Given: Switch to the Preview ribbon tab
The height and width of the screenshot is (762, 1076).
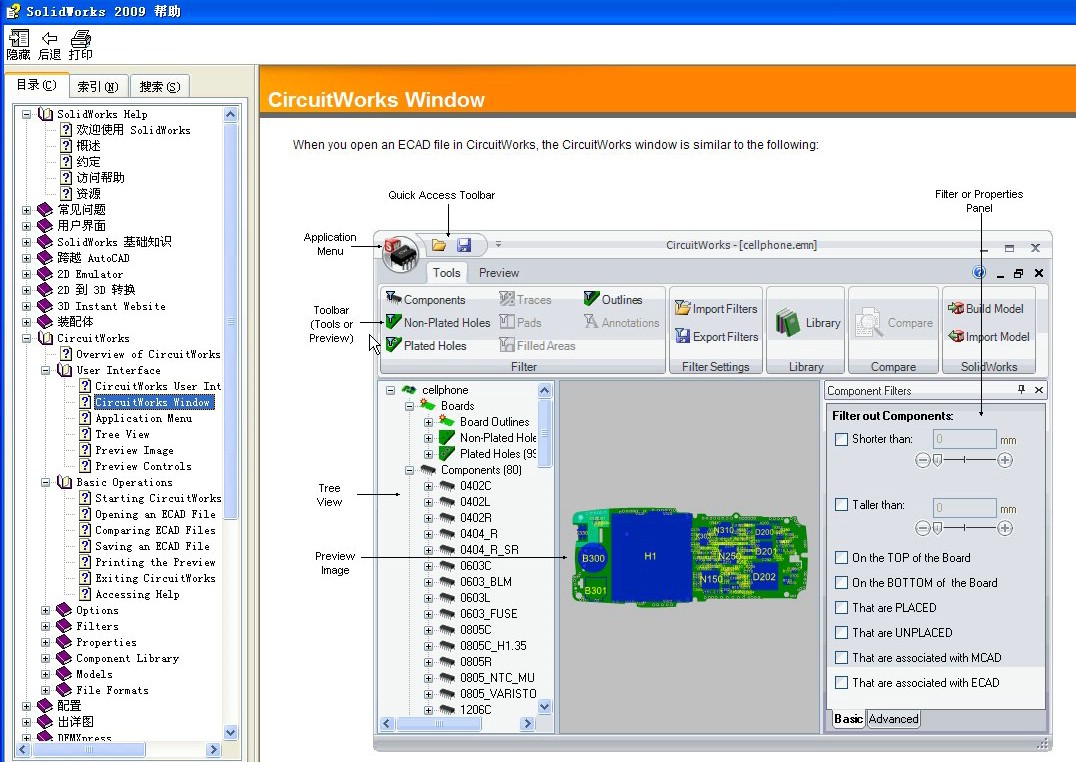Looking at the screenshot, I should tap(499, 273).
